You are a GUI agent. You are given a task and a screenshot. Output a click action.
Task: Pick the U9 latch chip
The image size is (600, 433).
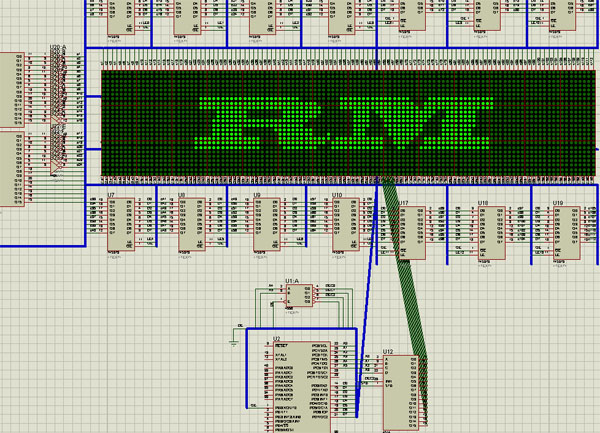(x=267, y=225)
